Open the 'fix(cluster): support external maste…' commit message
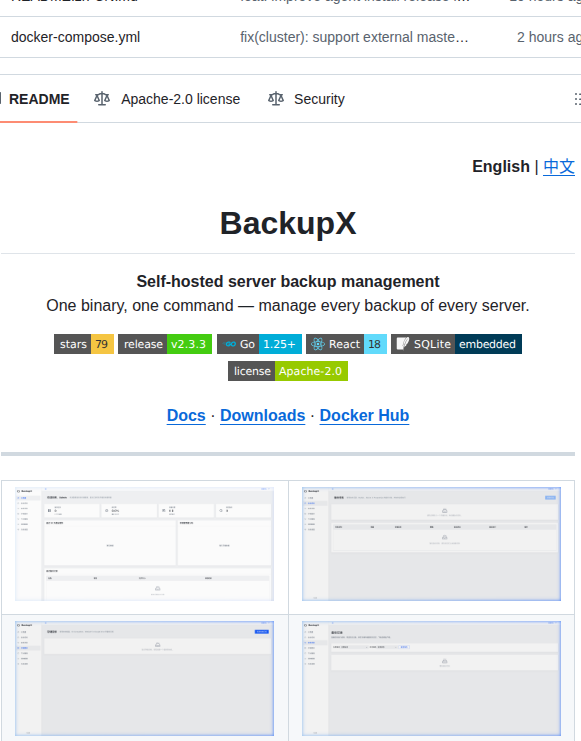The height and width of the screenshot is (741, 581). pyautogui.click(x=354, y=37)
